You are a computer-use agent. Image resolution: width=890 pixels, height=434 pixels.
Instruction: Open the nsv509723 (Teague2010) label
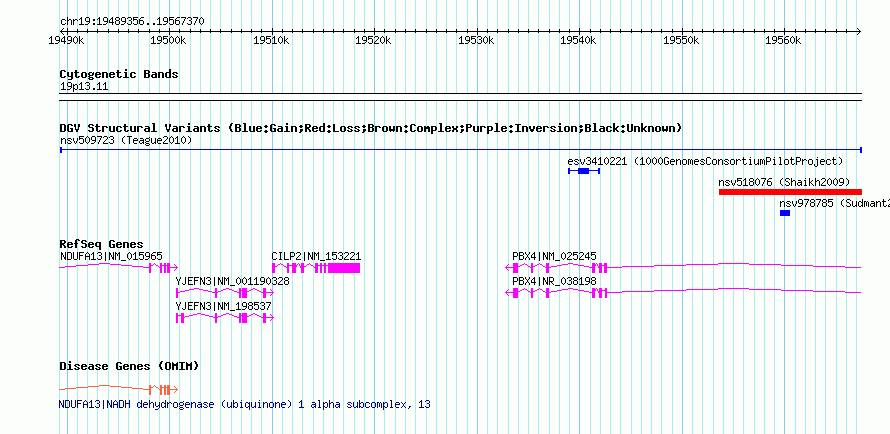[125, 140]
